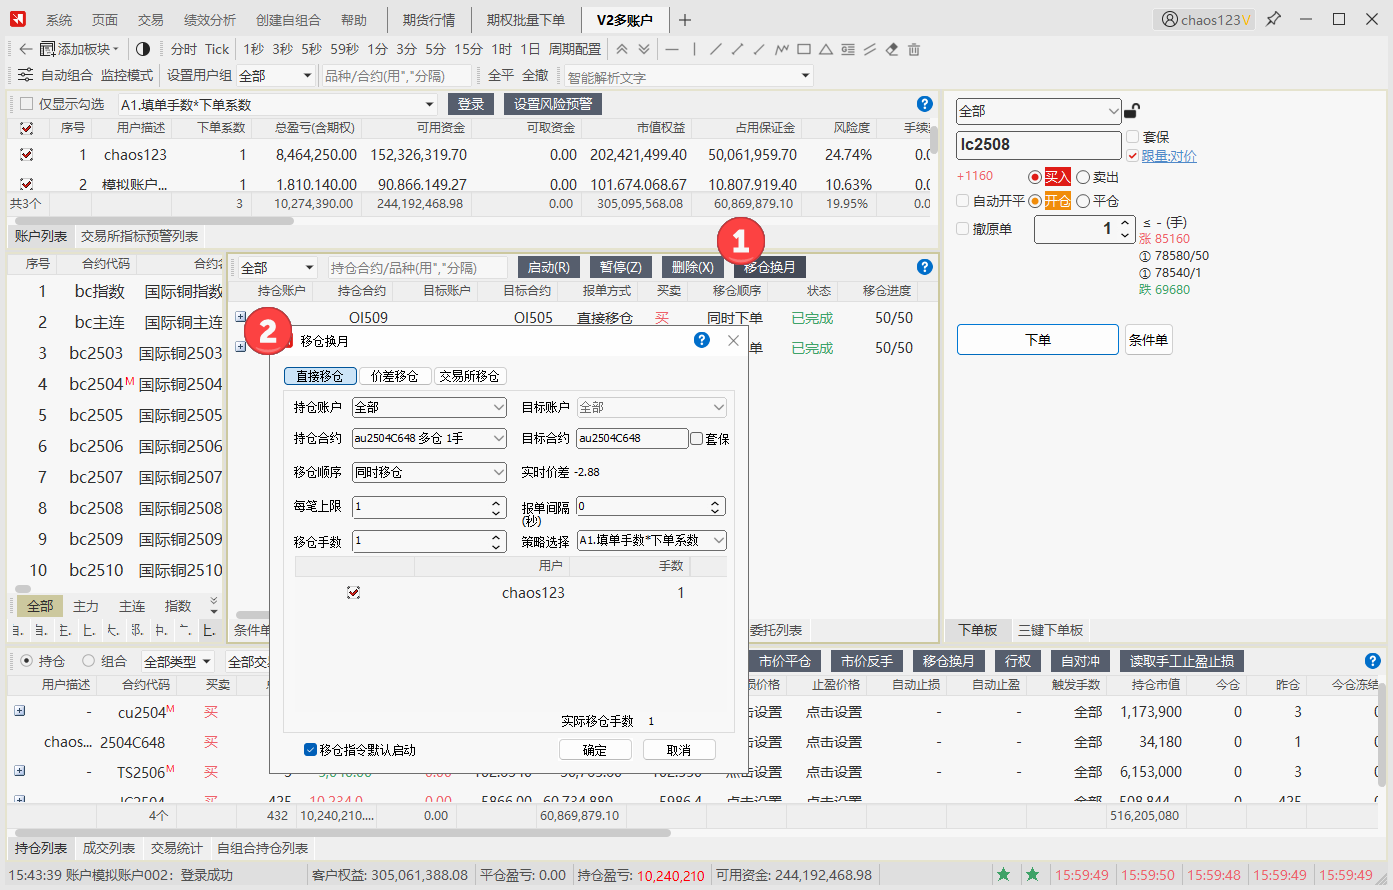
Task: Open the 持仓账户 dropdown in dialog
Action: (429, 407)
